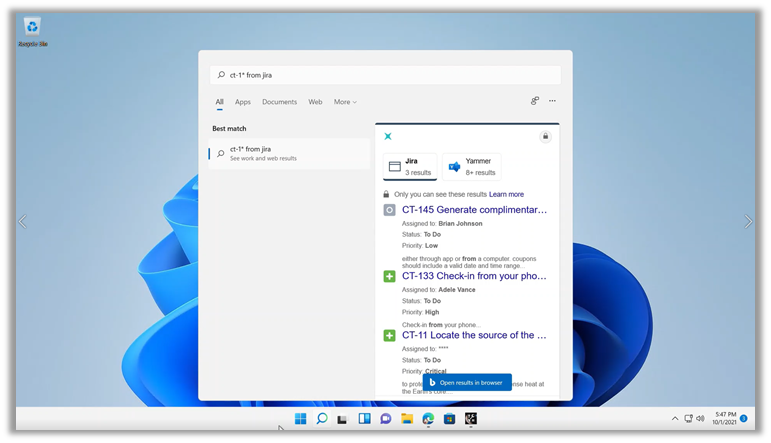Viewport: 771px width, 443px height.
Task: Click 'Assigned to: Adele Vance' text
Action: (x=439, y=290)
